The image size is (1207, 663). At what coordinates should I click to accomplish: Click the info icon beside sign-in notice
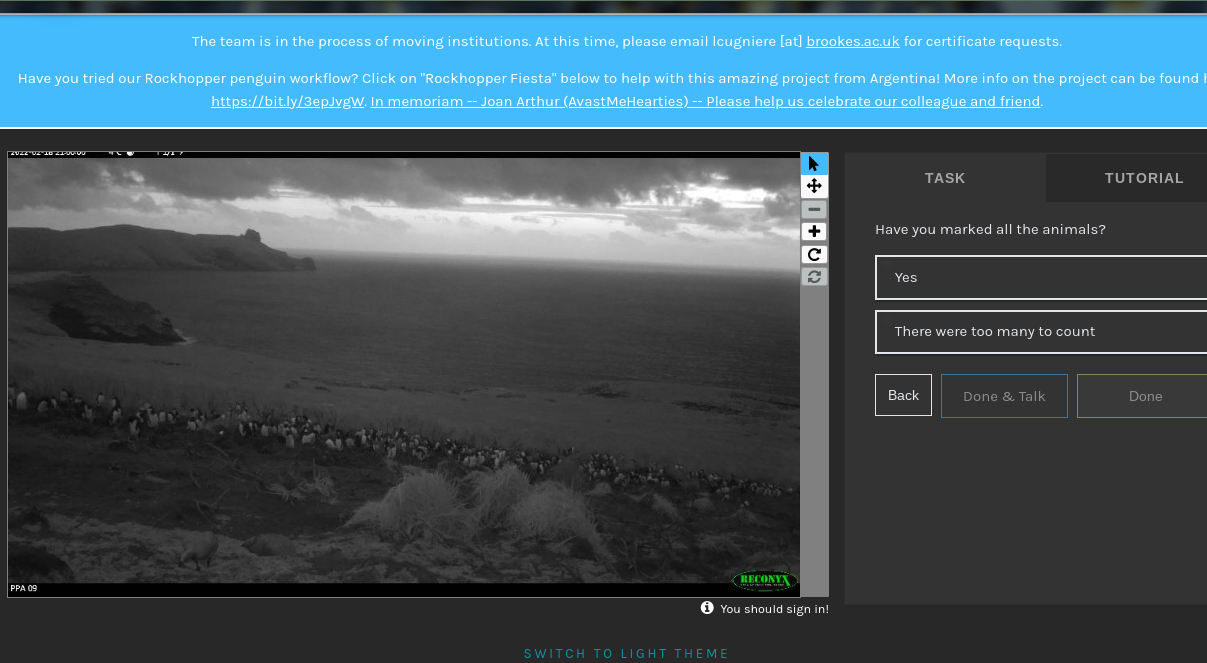[x=707, y=608]
